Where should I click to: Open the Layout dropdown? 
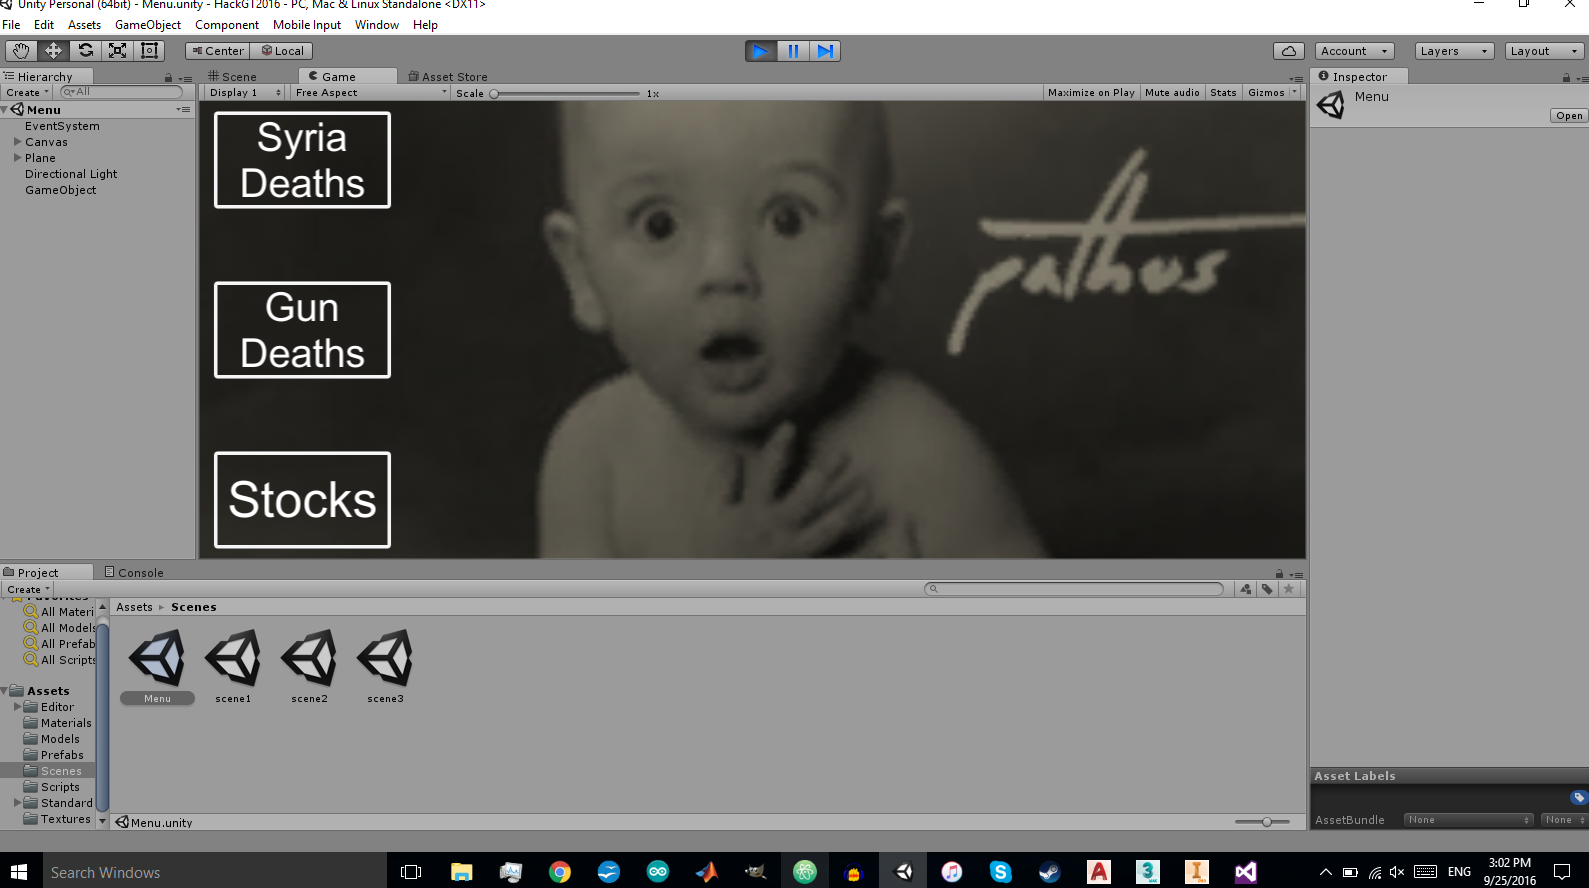pyautogui.click(x=1545, y=51)
